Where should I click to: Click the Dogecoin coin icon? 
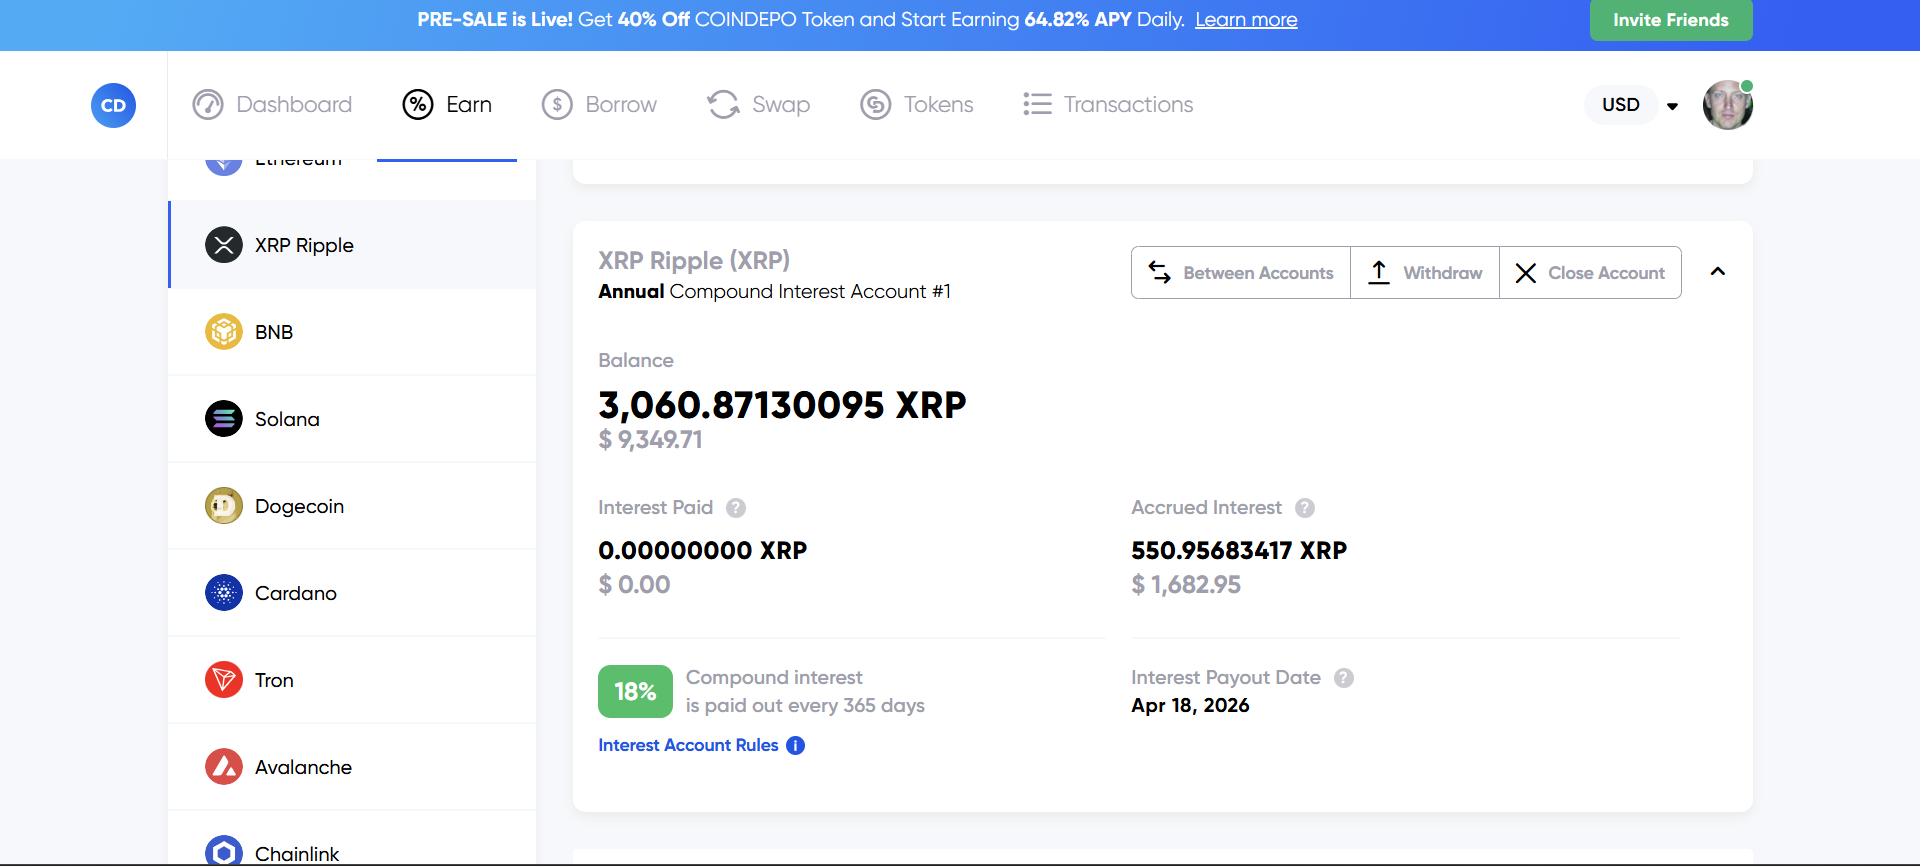coord(224,506)
